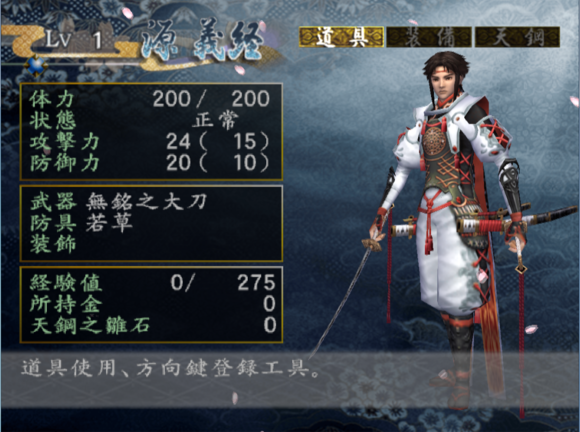Click the 経験値 0/275 row
Viewport: 580px width, 432px height.
click(x=152, y=283)
